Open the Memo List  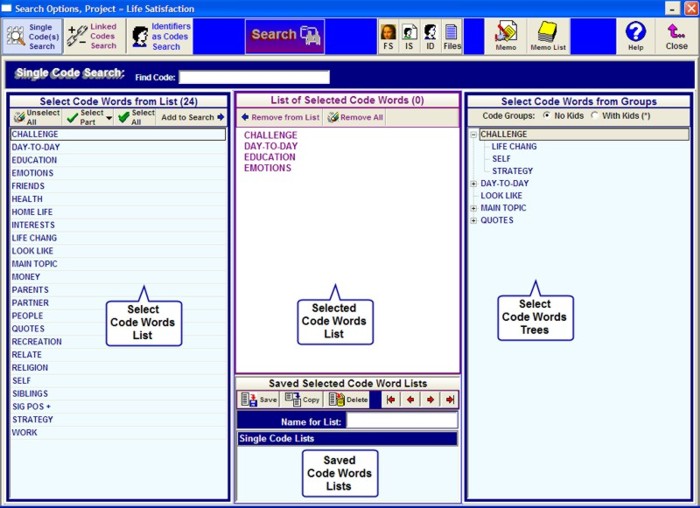click(x=547, y=36)
